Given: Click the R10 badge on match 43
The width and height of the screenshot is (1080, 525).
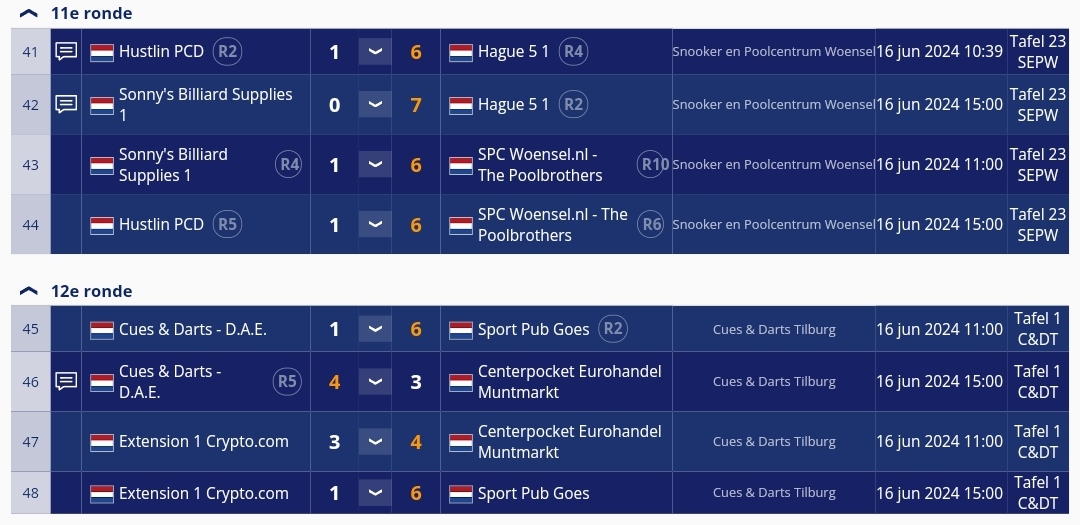Looking at the screenshot, I should point(653,164).
